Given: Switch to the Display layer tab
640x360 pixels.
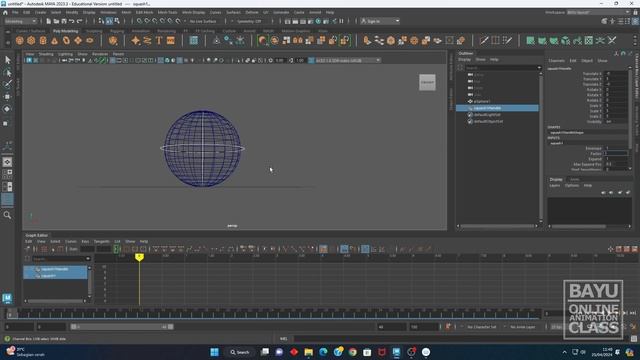Looking at the screenshot, I should pos(556,180).
